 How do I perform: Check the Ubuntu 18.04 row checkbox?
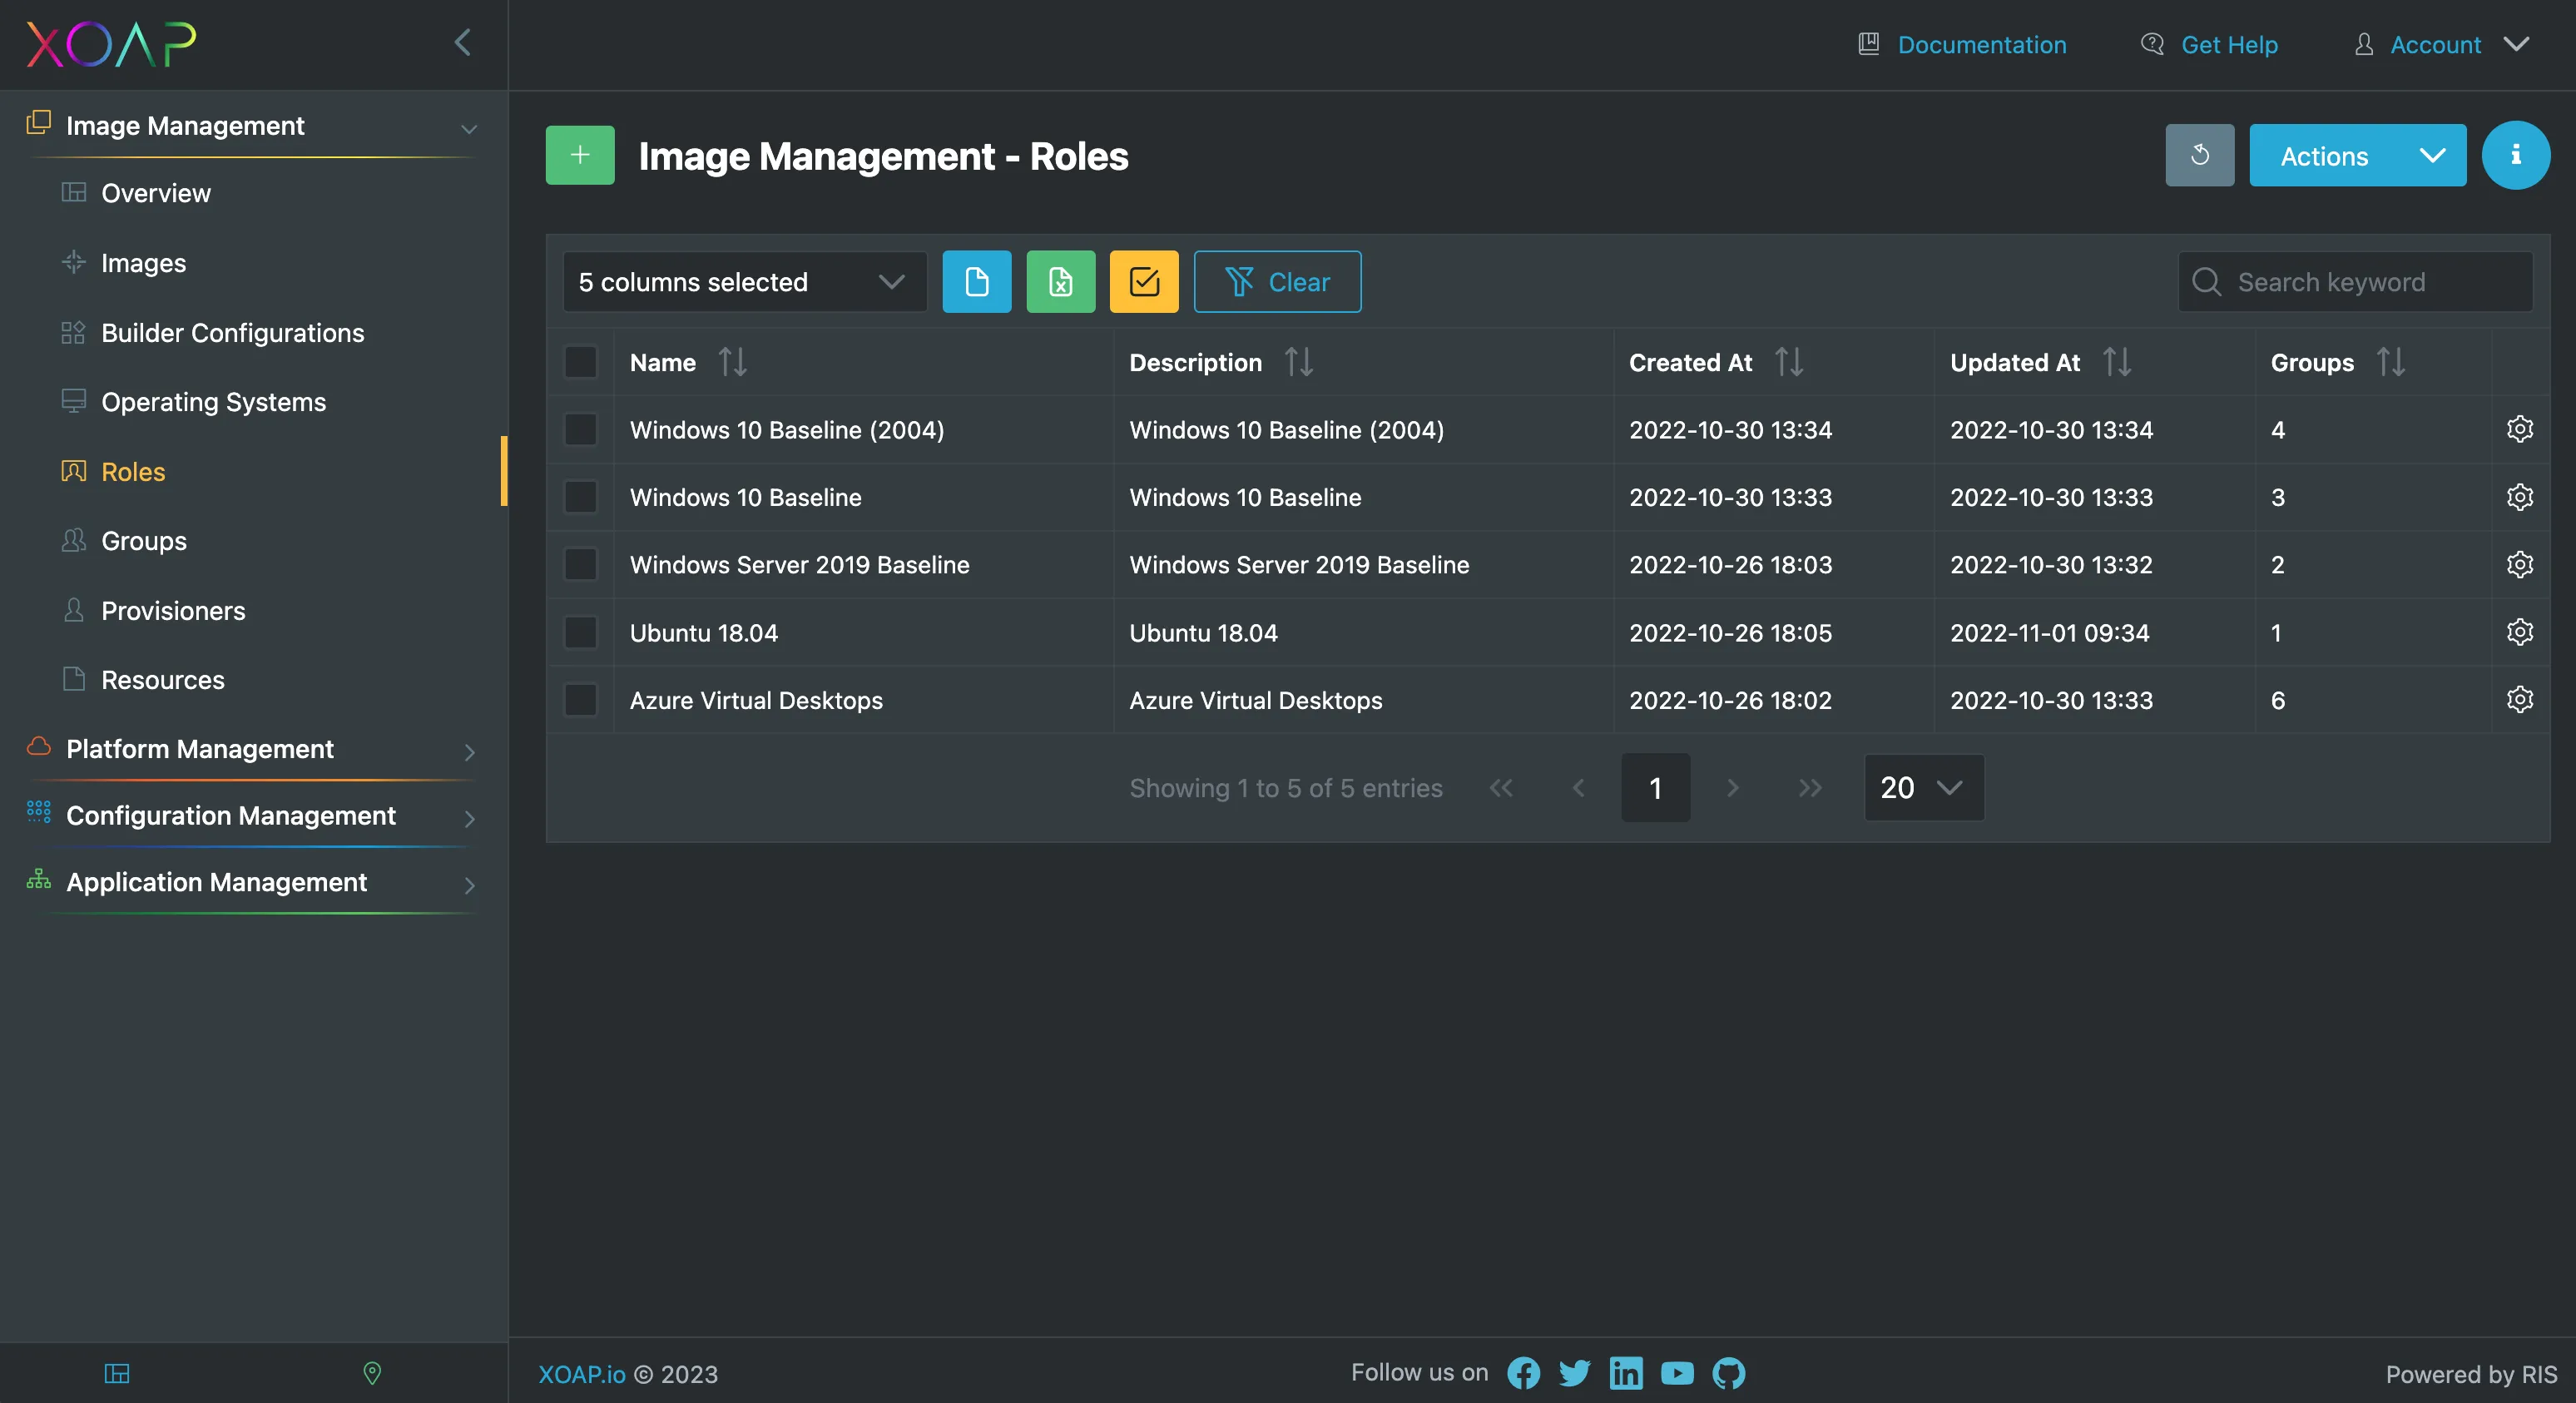coord(580,632)
